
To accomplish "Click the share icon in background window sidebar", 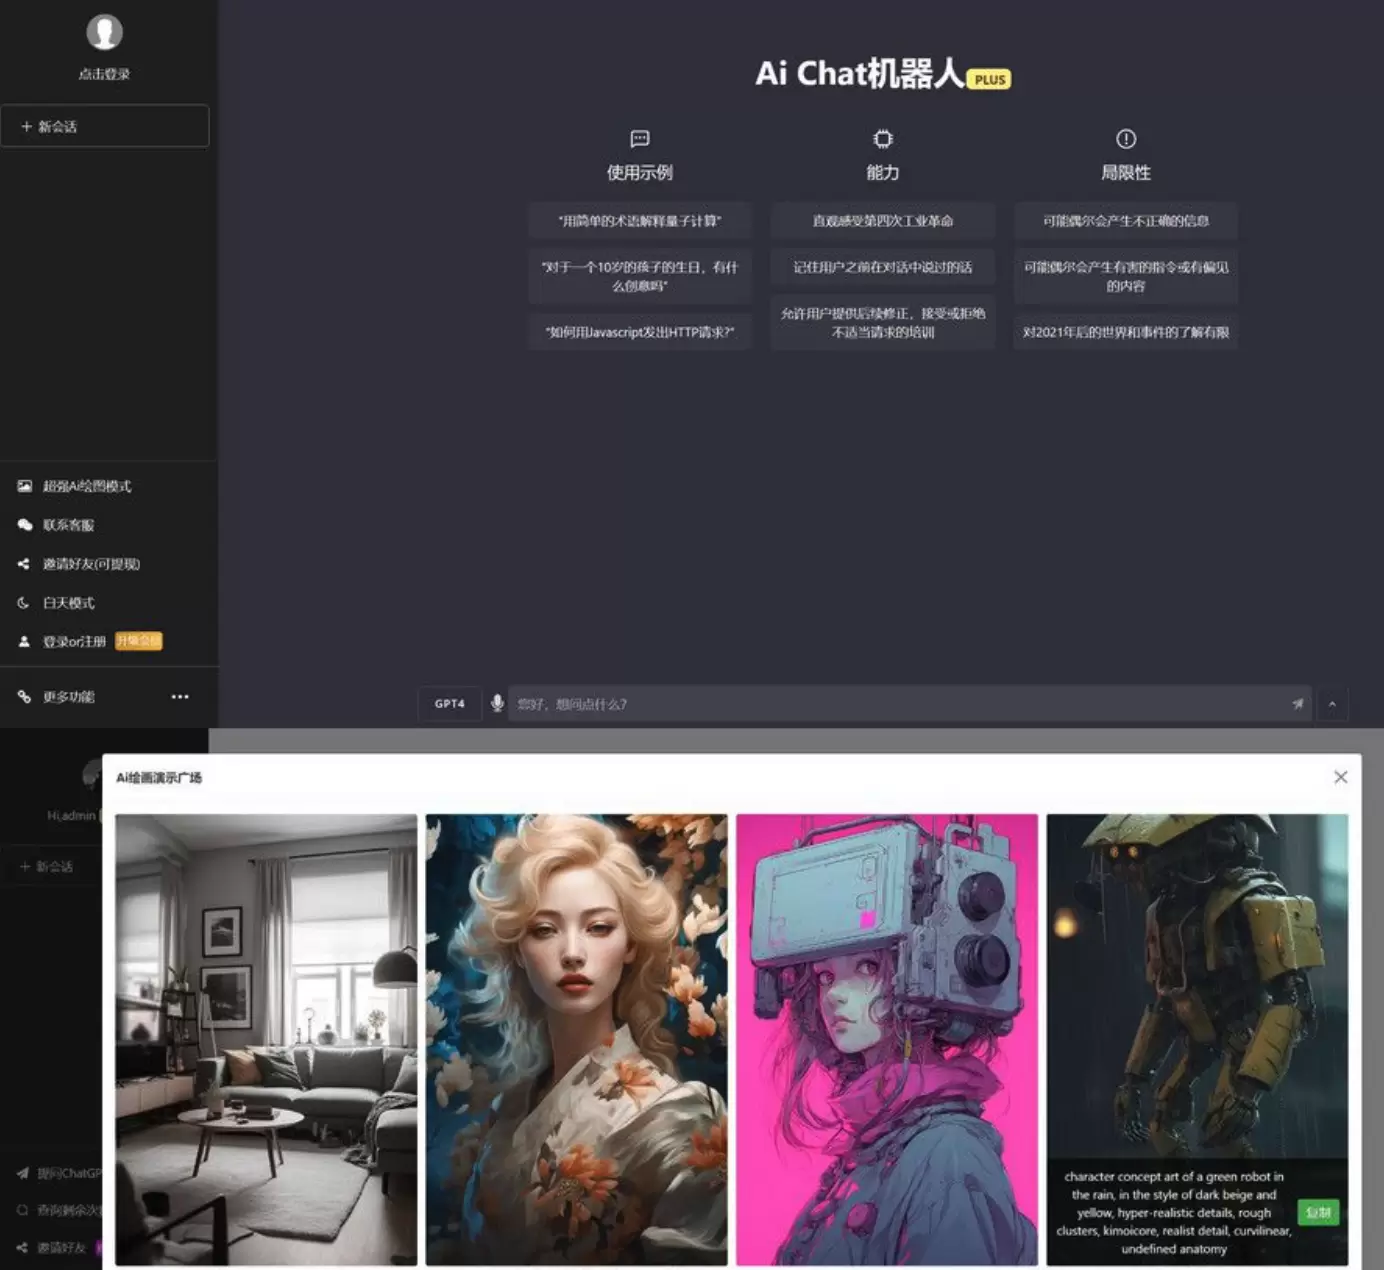I will coord(23,1247).
